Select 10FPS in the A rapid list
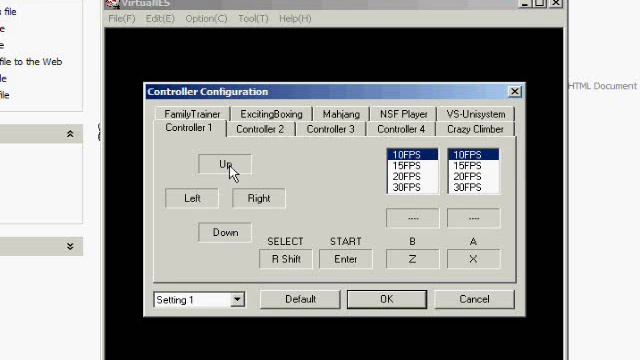 [473, 155]
